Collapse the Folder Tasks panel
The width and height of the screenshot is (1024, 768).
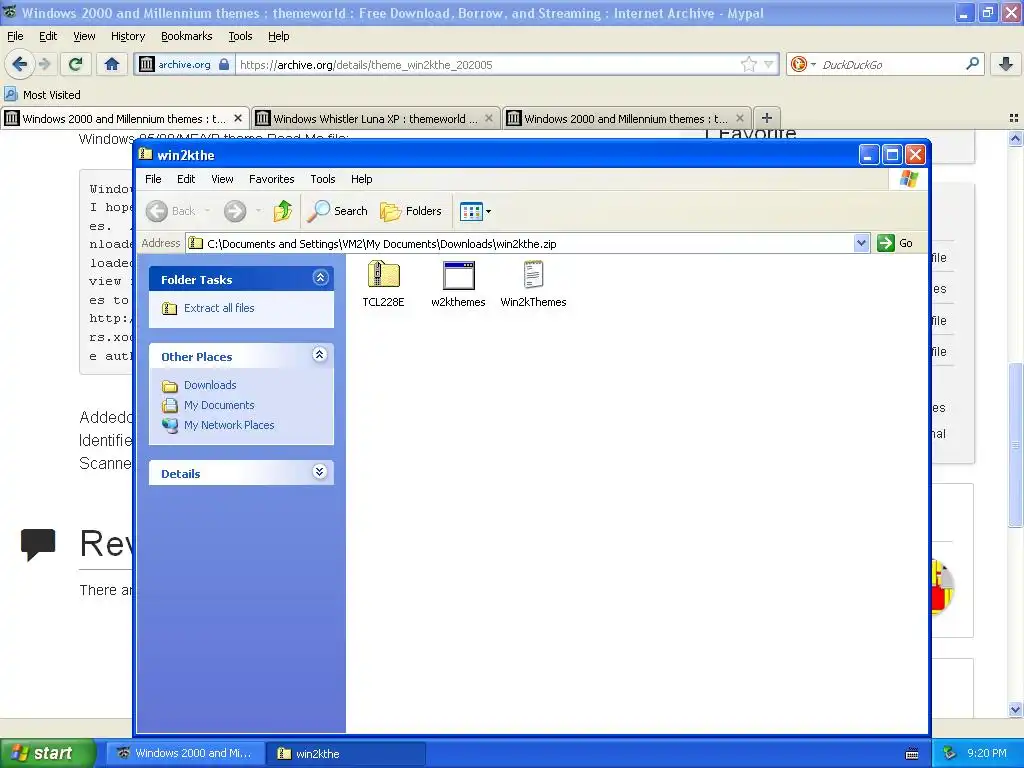click(320, 278)
